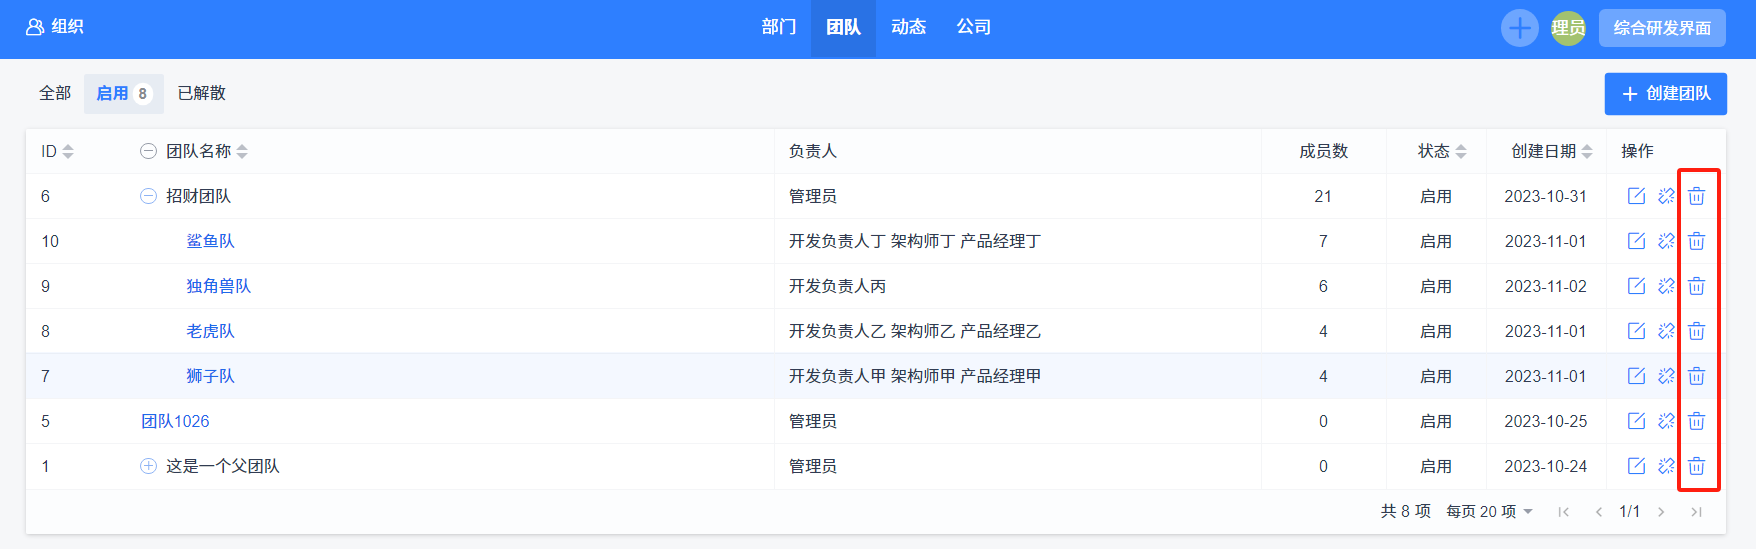
Task: Click the 创建团队 button
Action: 1665,94
